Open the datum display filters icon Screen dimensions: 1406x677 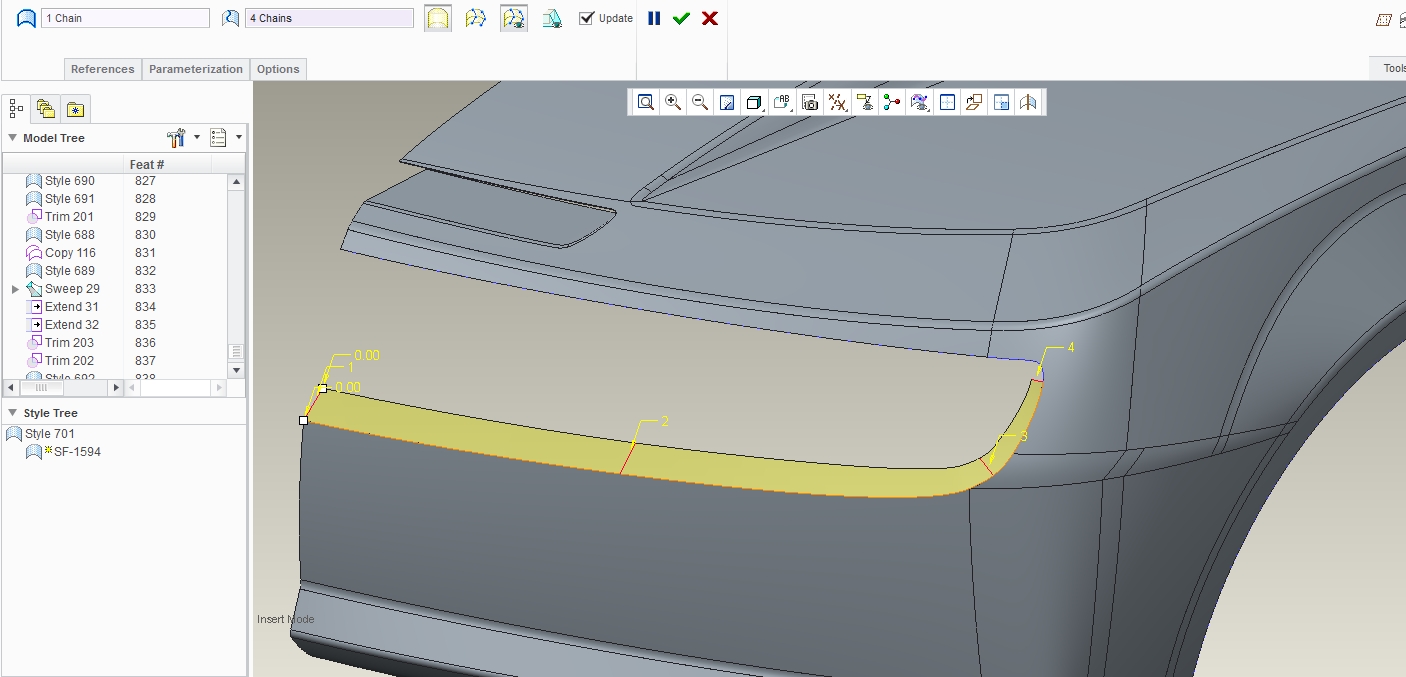tap(837, 102)
